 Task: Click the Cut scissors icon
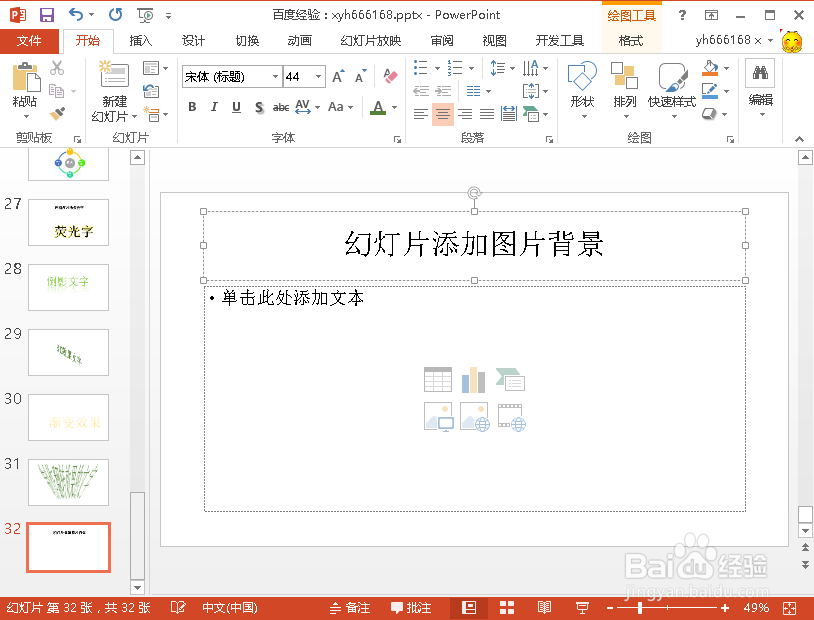point(57,68)
